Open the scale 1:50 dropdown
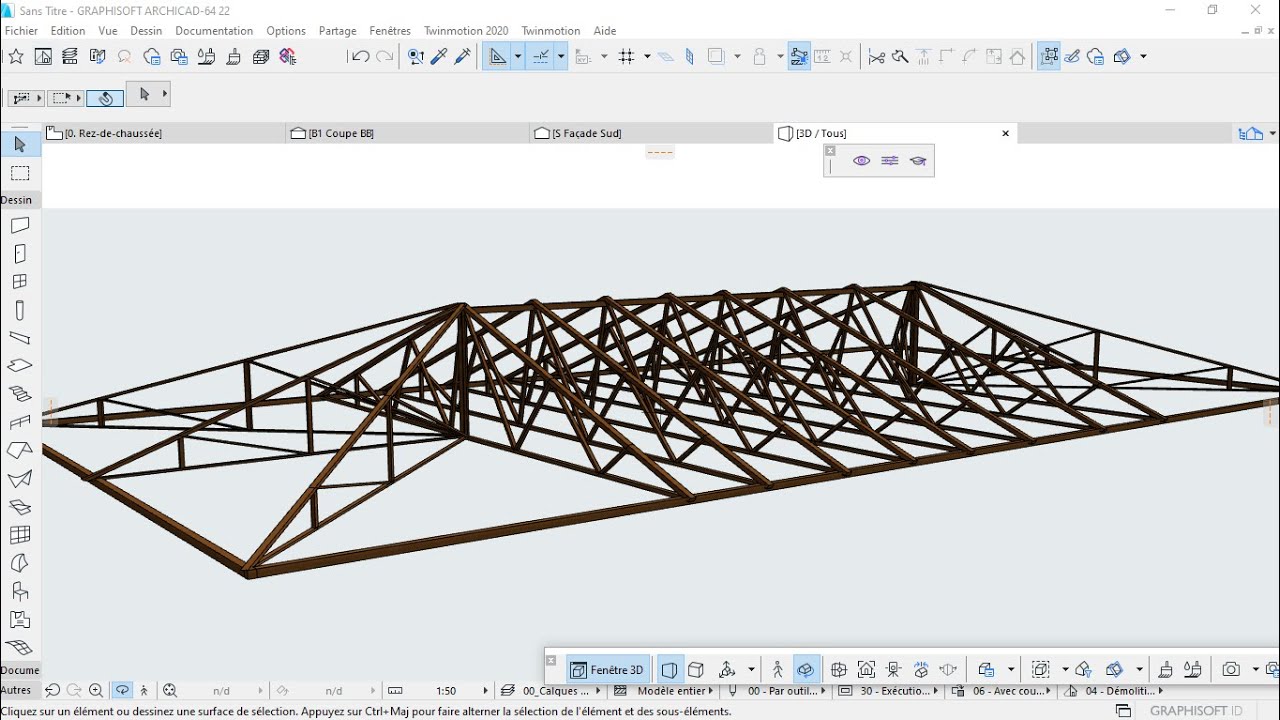Screen dimensions: 1280x720 pyautogui.click(x=446, y=691)
